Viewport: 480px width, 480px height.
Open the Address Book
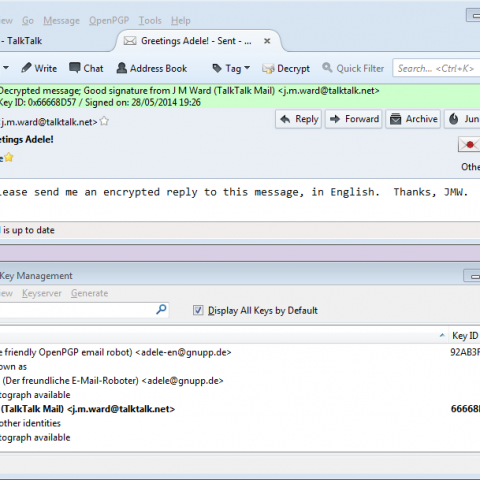click(x=152, y=68)
